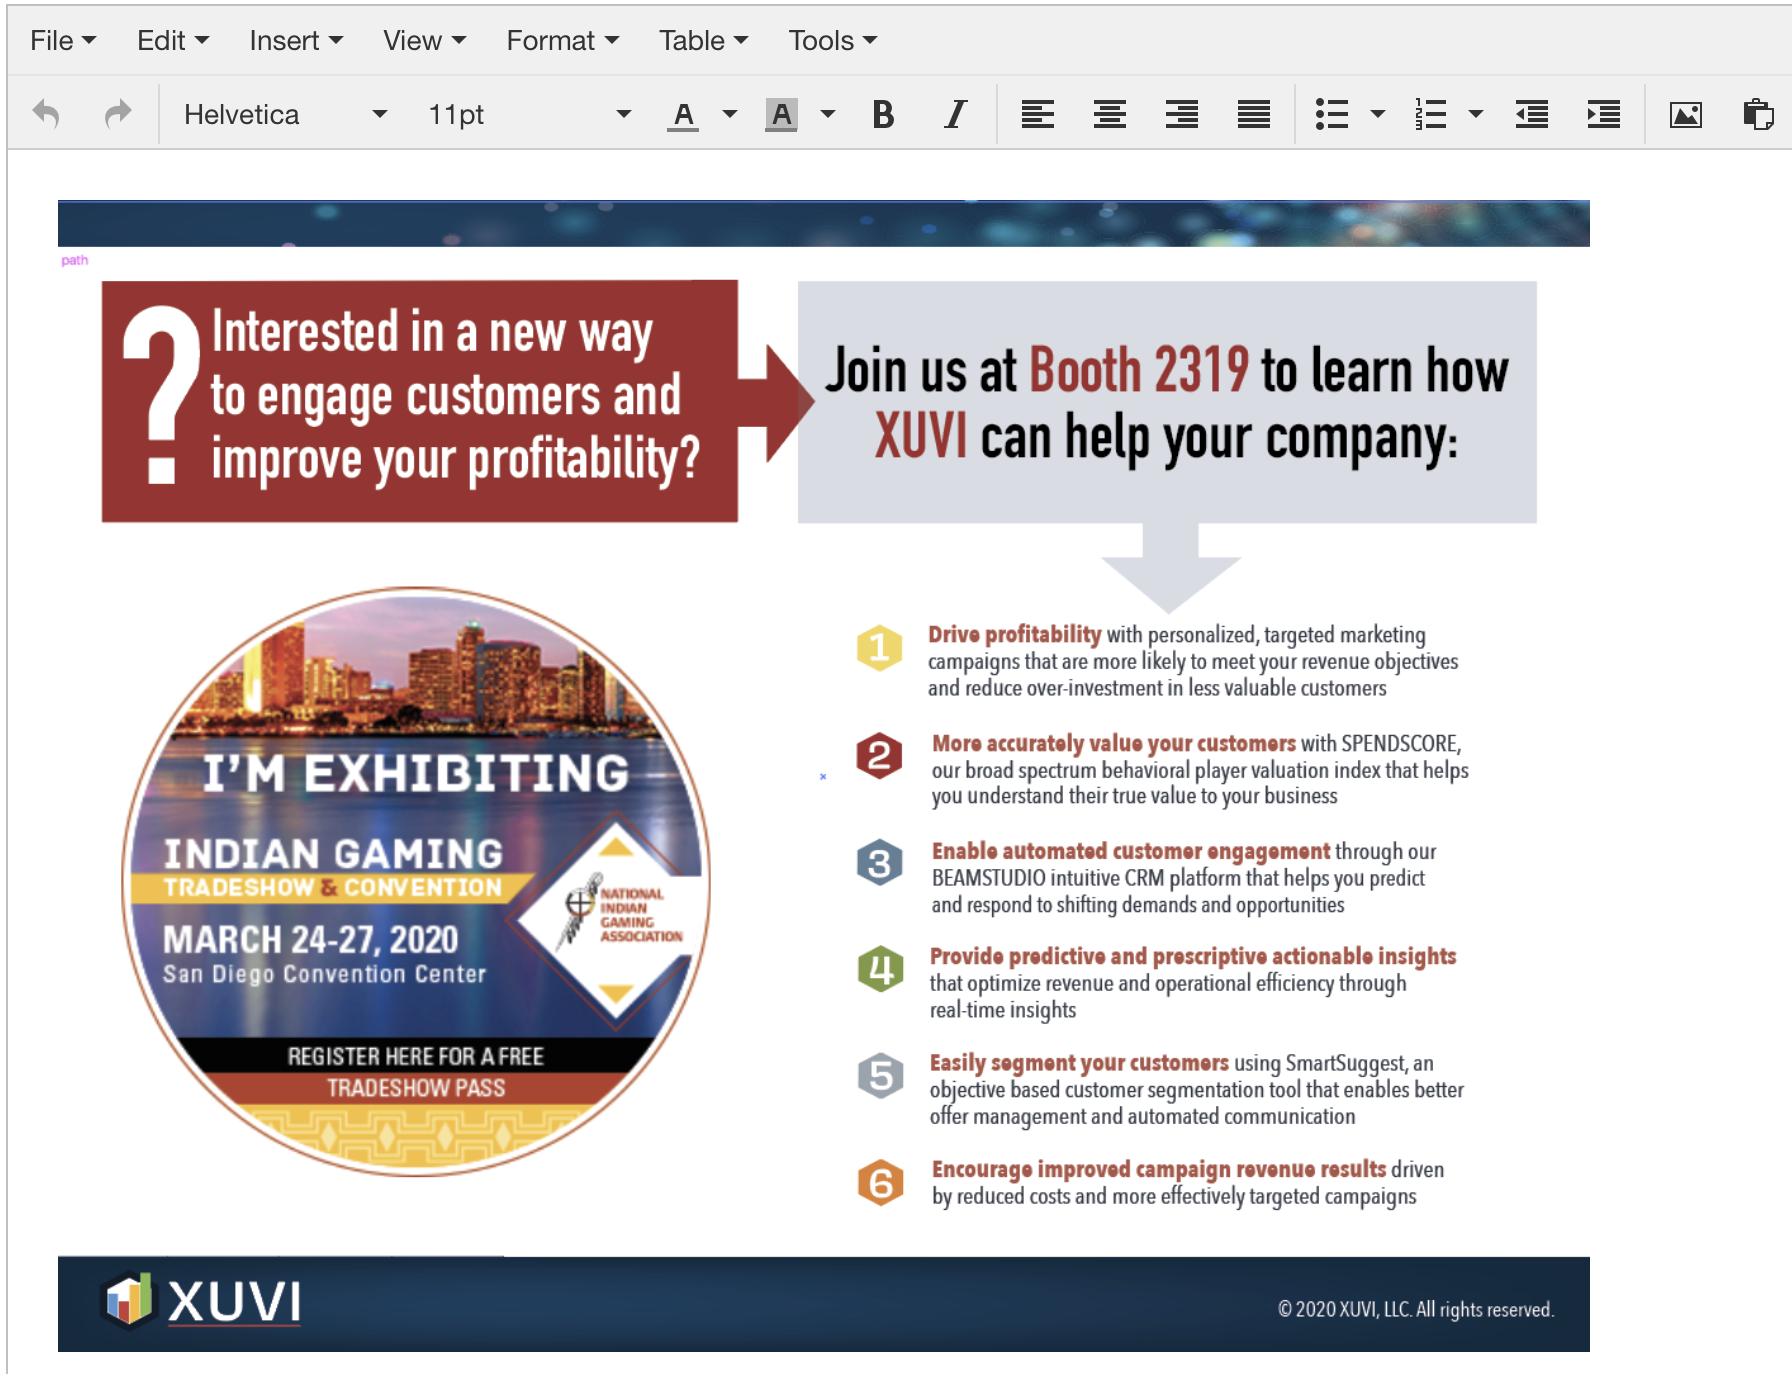
Task: Click 'Easily segment your customers' text
Action: click(x=1079, y=1063)
